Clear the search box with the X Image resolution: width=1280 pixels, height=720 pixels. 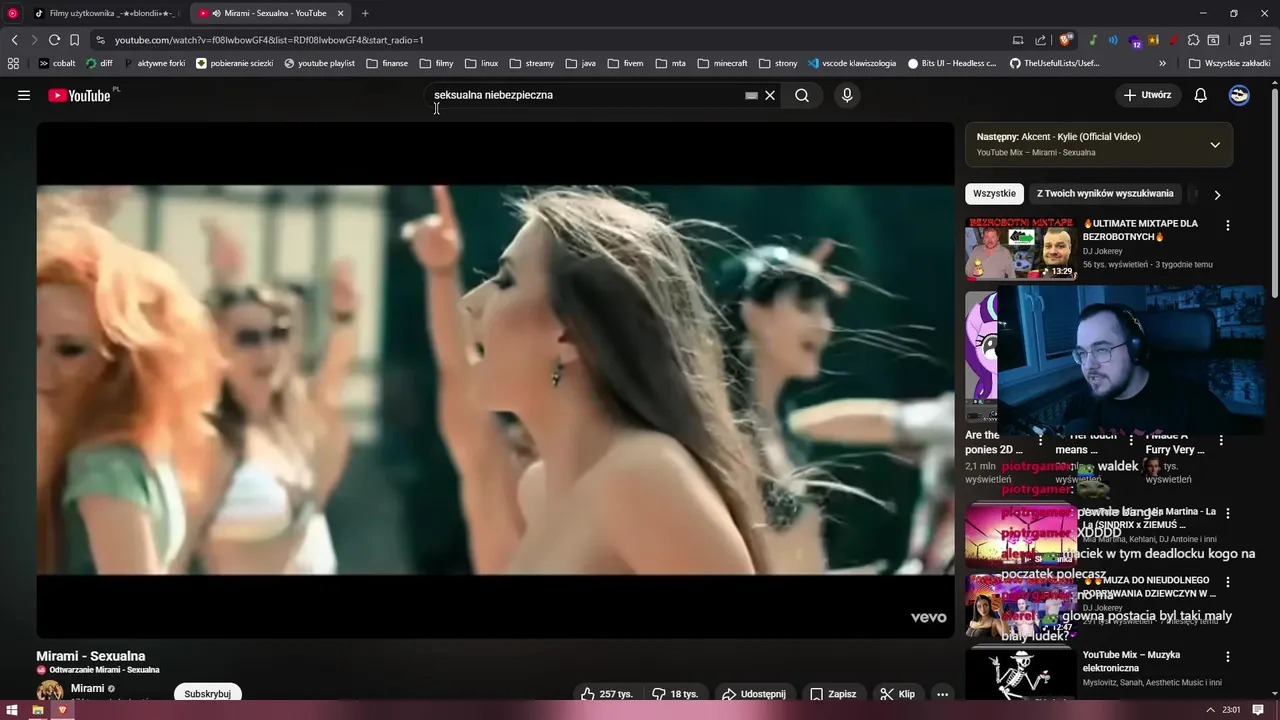770,95
